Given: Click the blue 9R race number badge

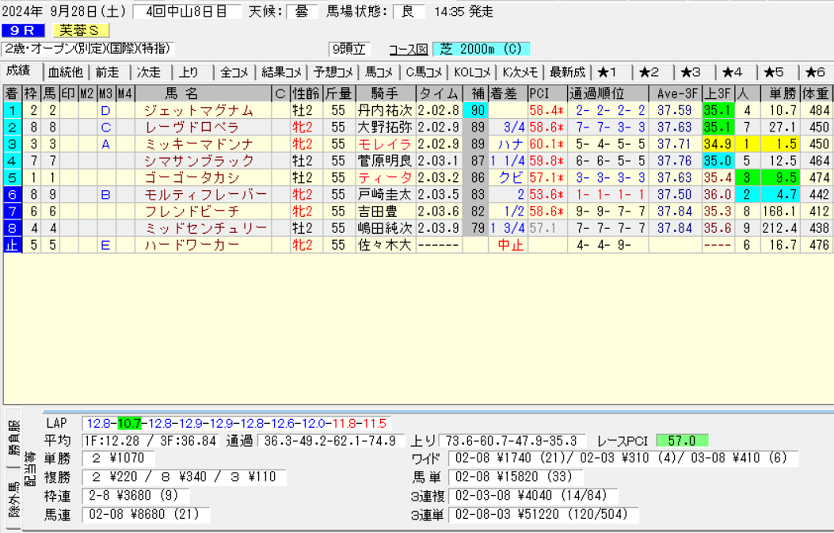Looking at the screenshot, I should [x=20, y=30].
